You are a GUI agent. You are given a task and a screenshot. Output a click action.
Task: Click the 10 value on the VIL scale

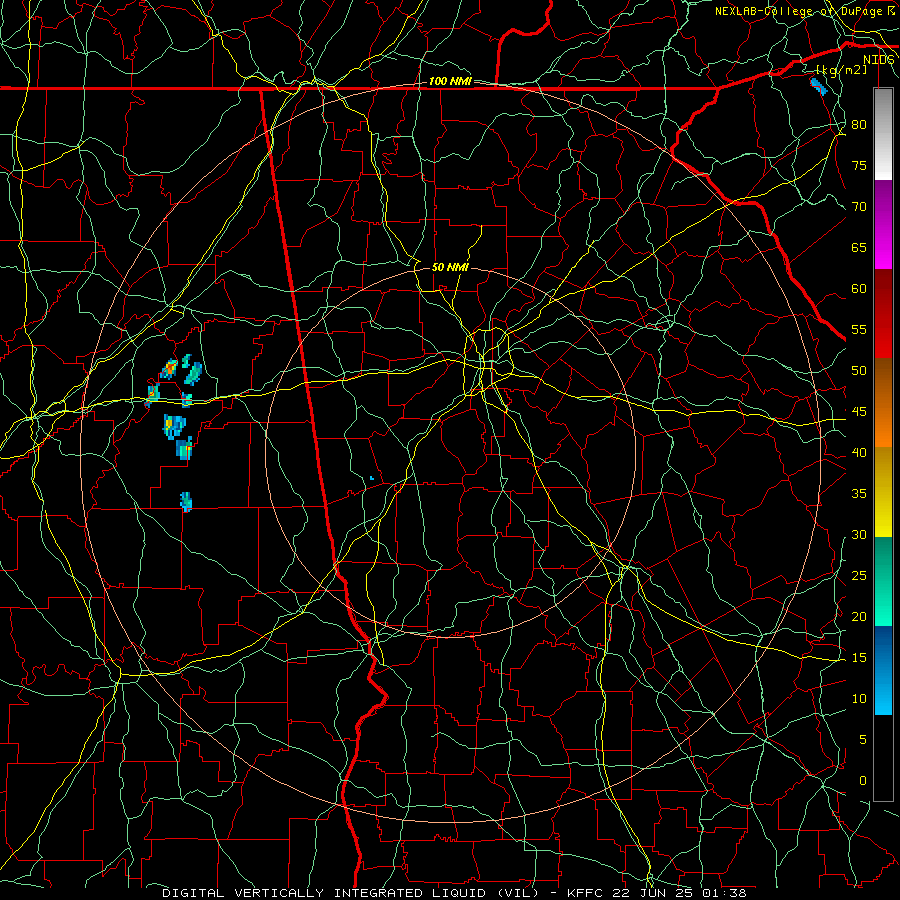(x=859, y=699)
